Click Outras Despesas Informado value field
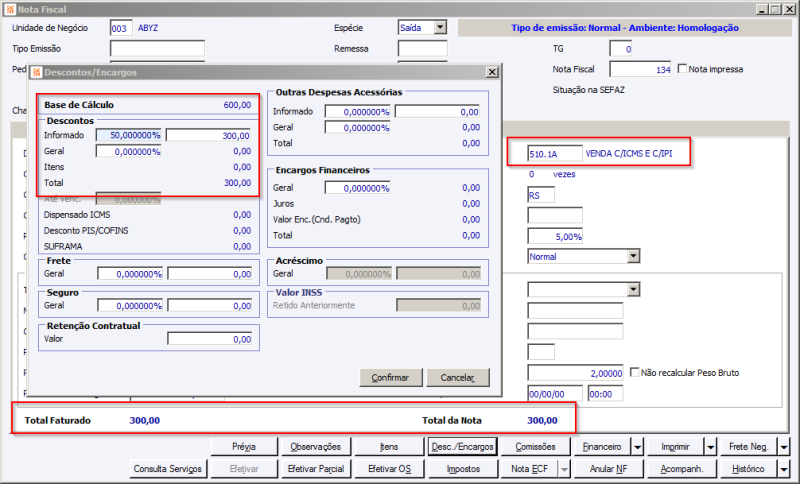The image size is (800, 484). click(438, 112)
